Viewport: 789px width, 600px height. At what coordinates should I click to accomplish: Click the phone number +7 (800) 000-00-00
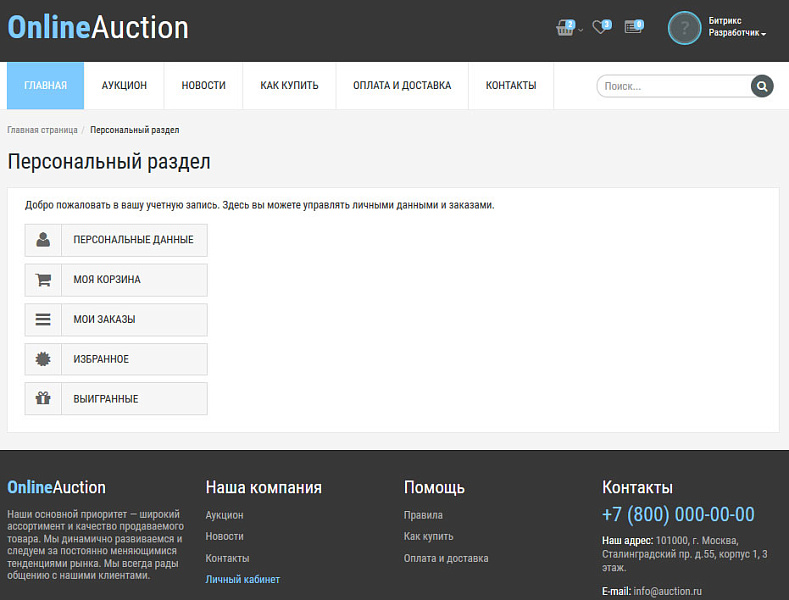[678, 514]
